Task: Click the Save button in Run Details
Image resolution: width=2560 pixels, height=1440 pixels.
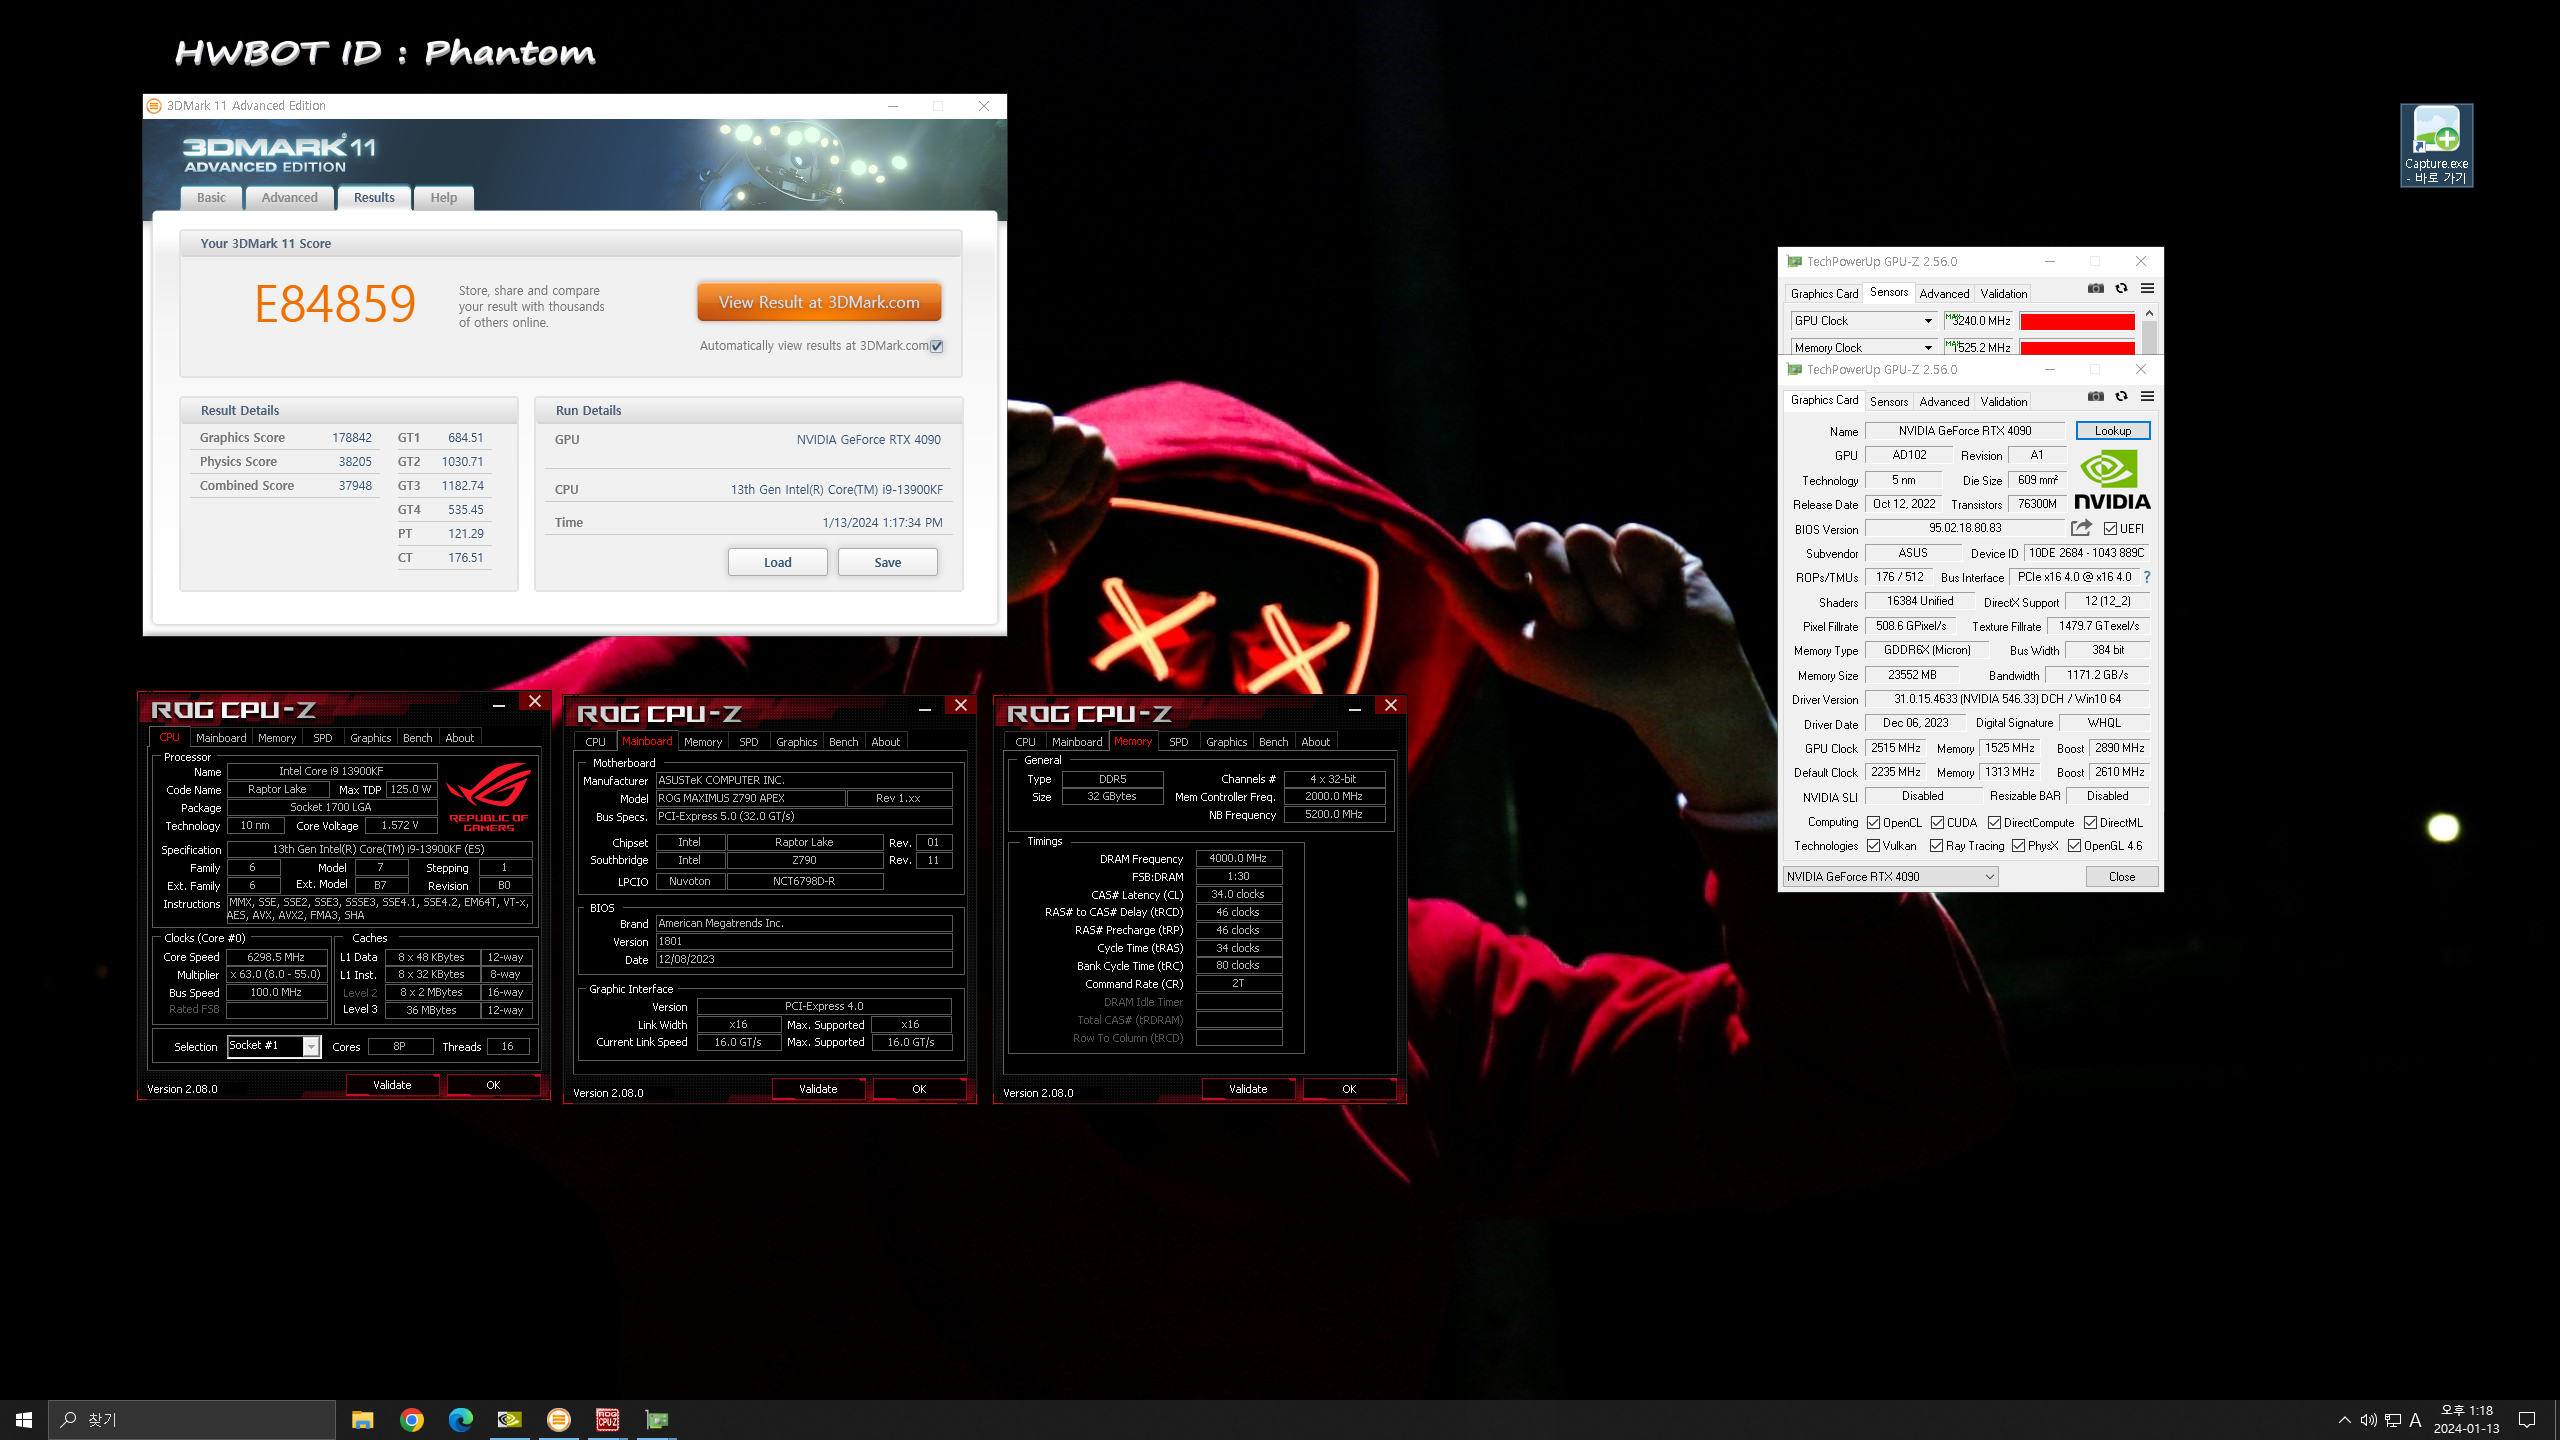Action: point(887,562)
